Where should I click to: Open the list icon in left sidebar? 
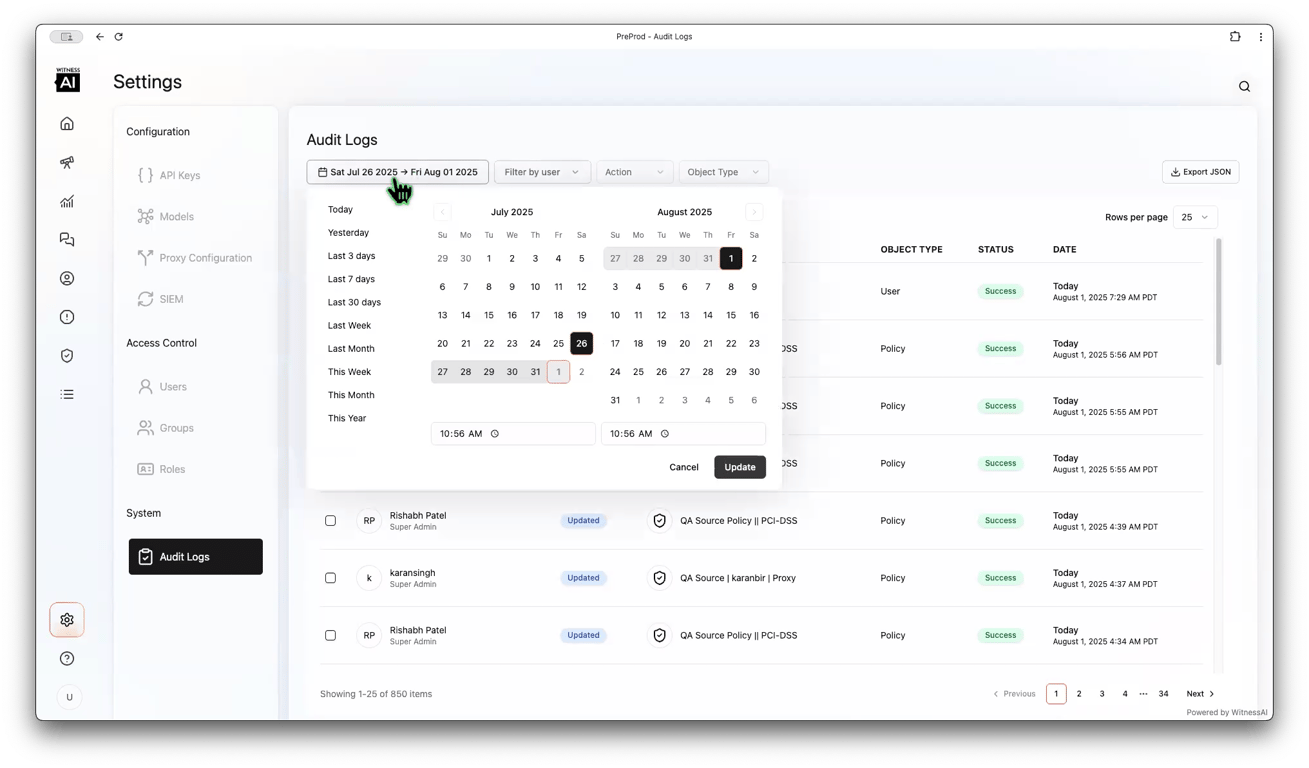tap(67, 394)
